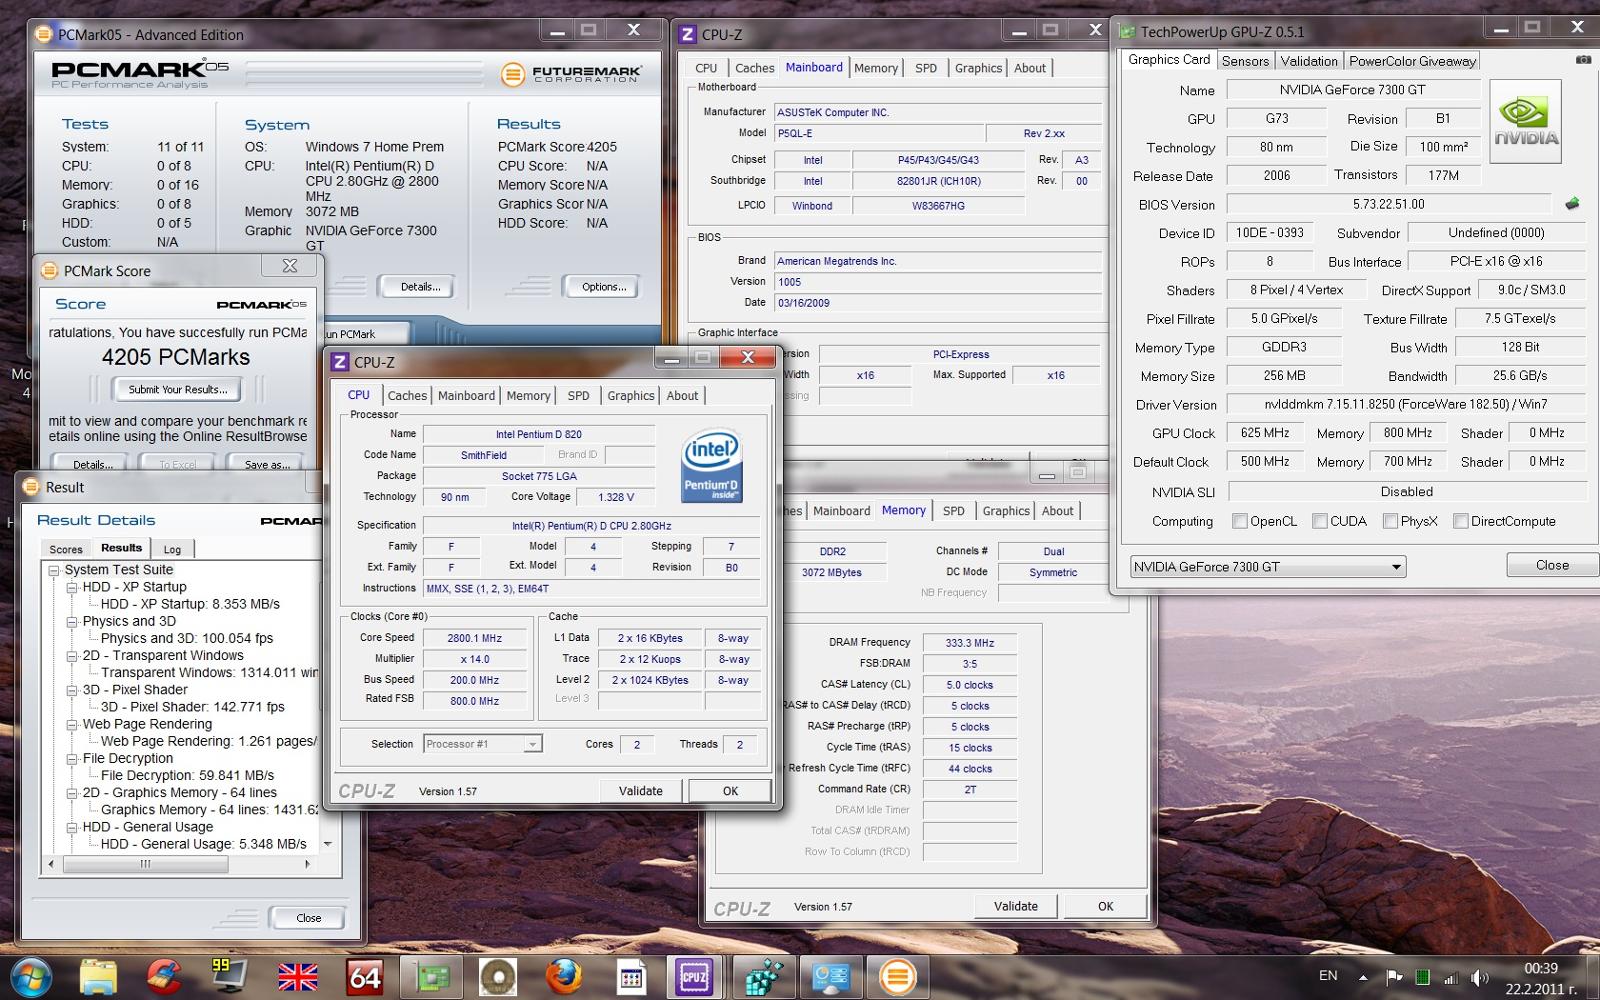This screenshot has height=1000, width=1600.
Task: Click the BIOS save chip icon in GPU-Z
Action: 1572,203
